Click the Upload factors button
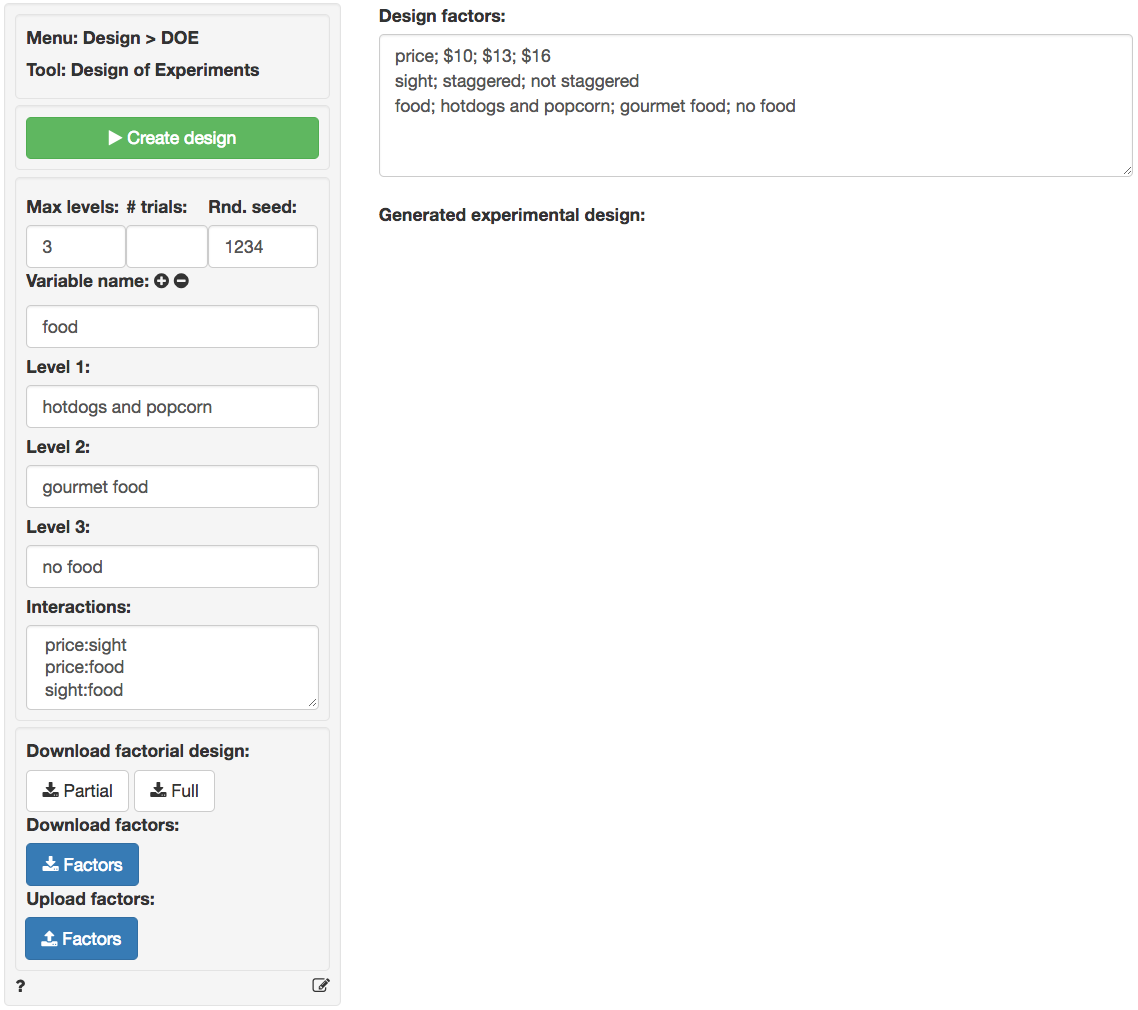The height and width of the screenshot is (1010, 1138). pos(81,939)
